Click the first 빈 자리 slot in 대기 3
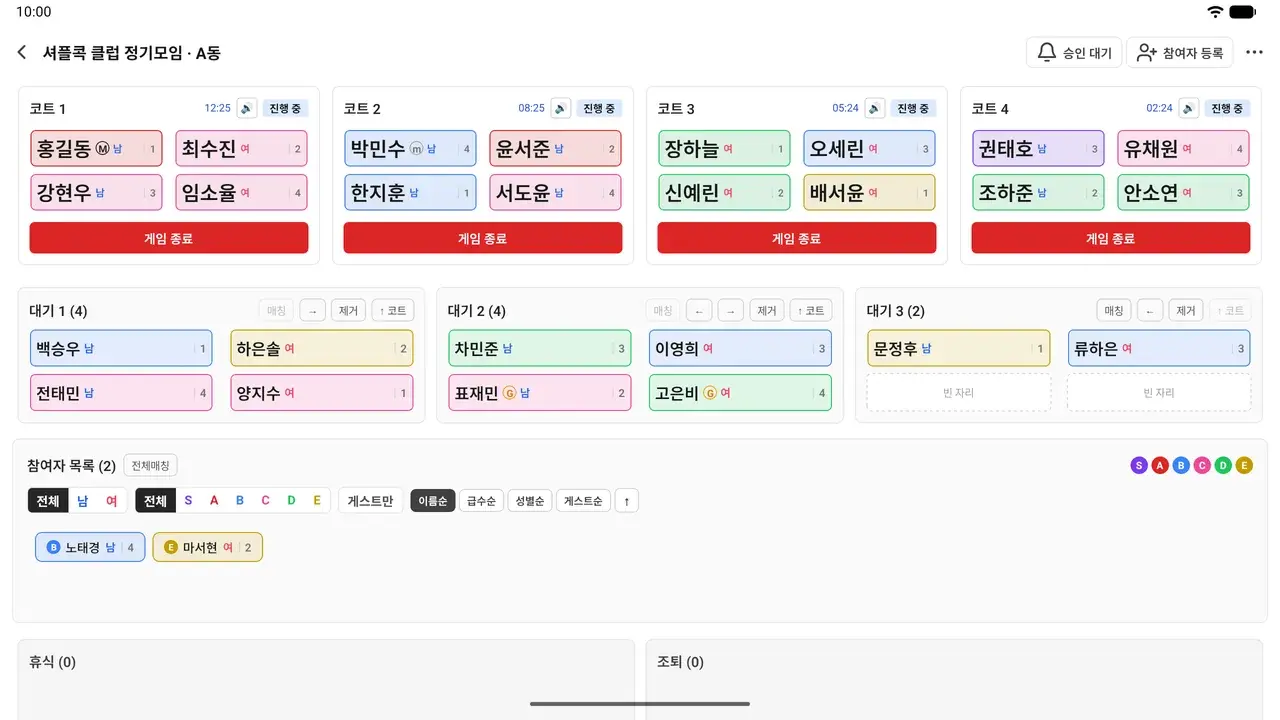The image size is (1280, 720). (959, 392)
